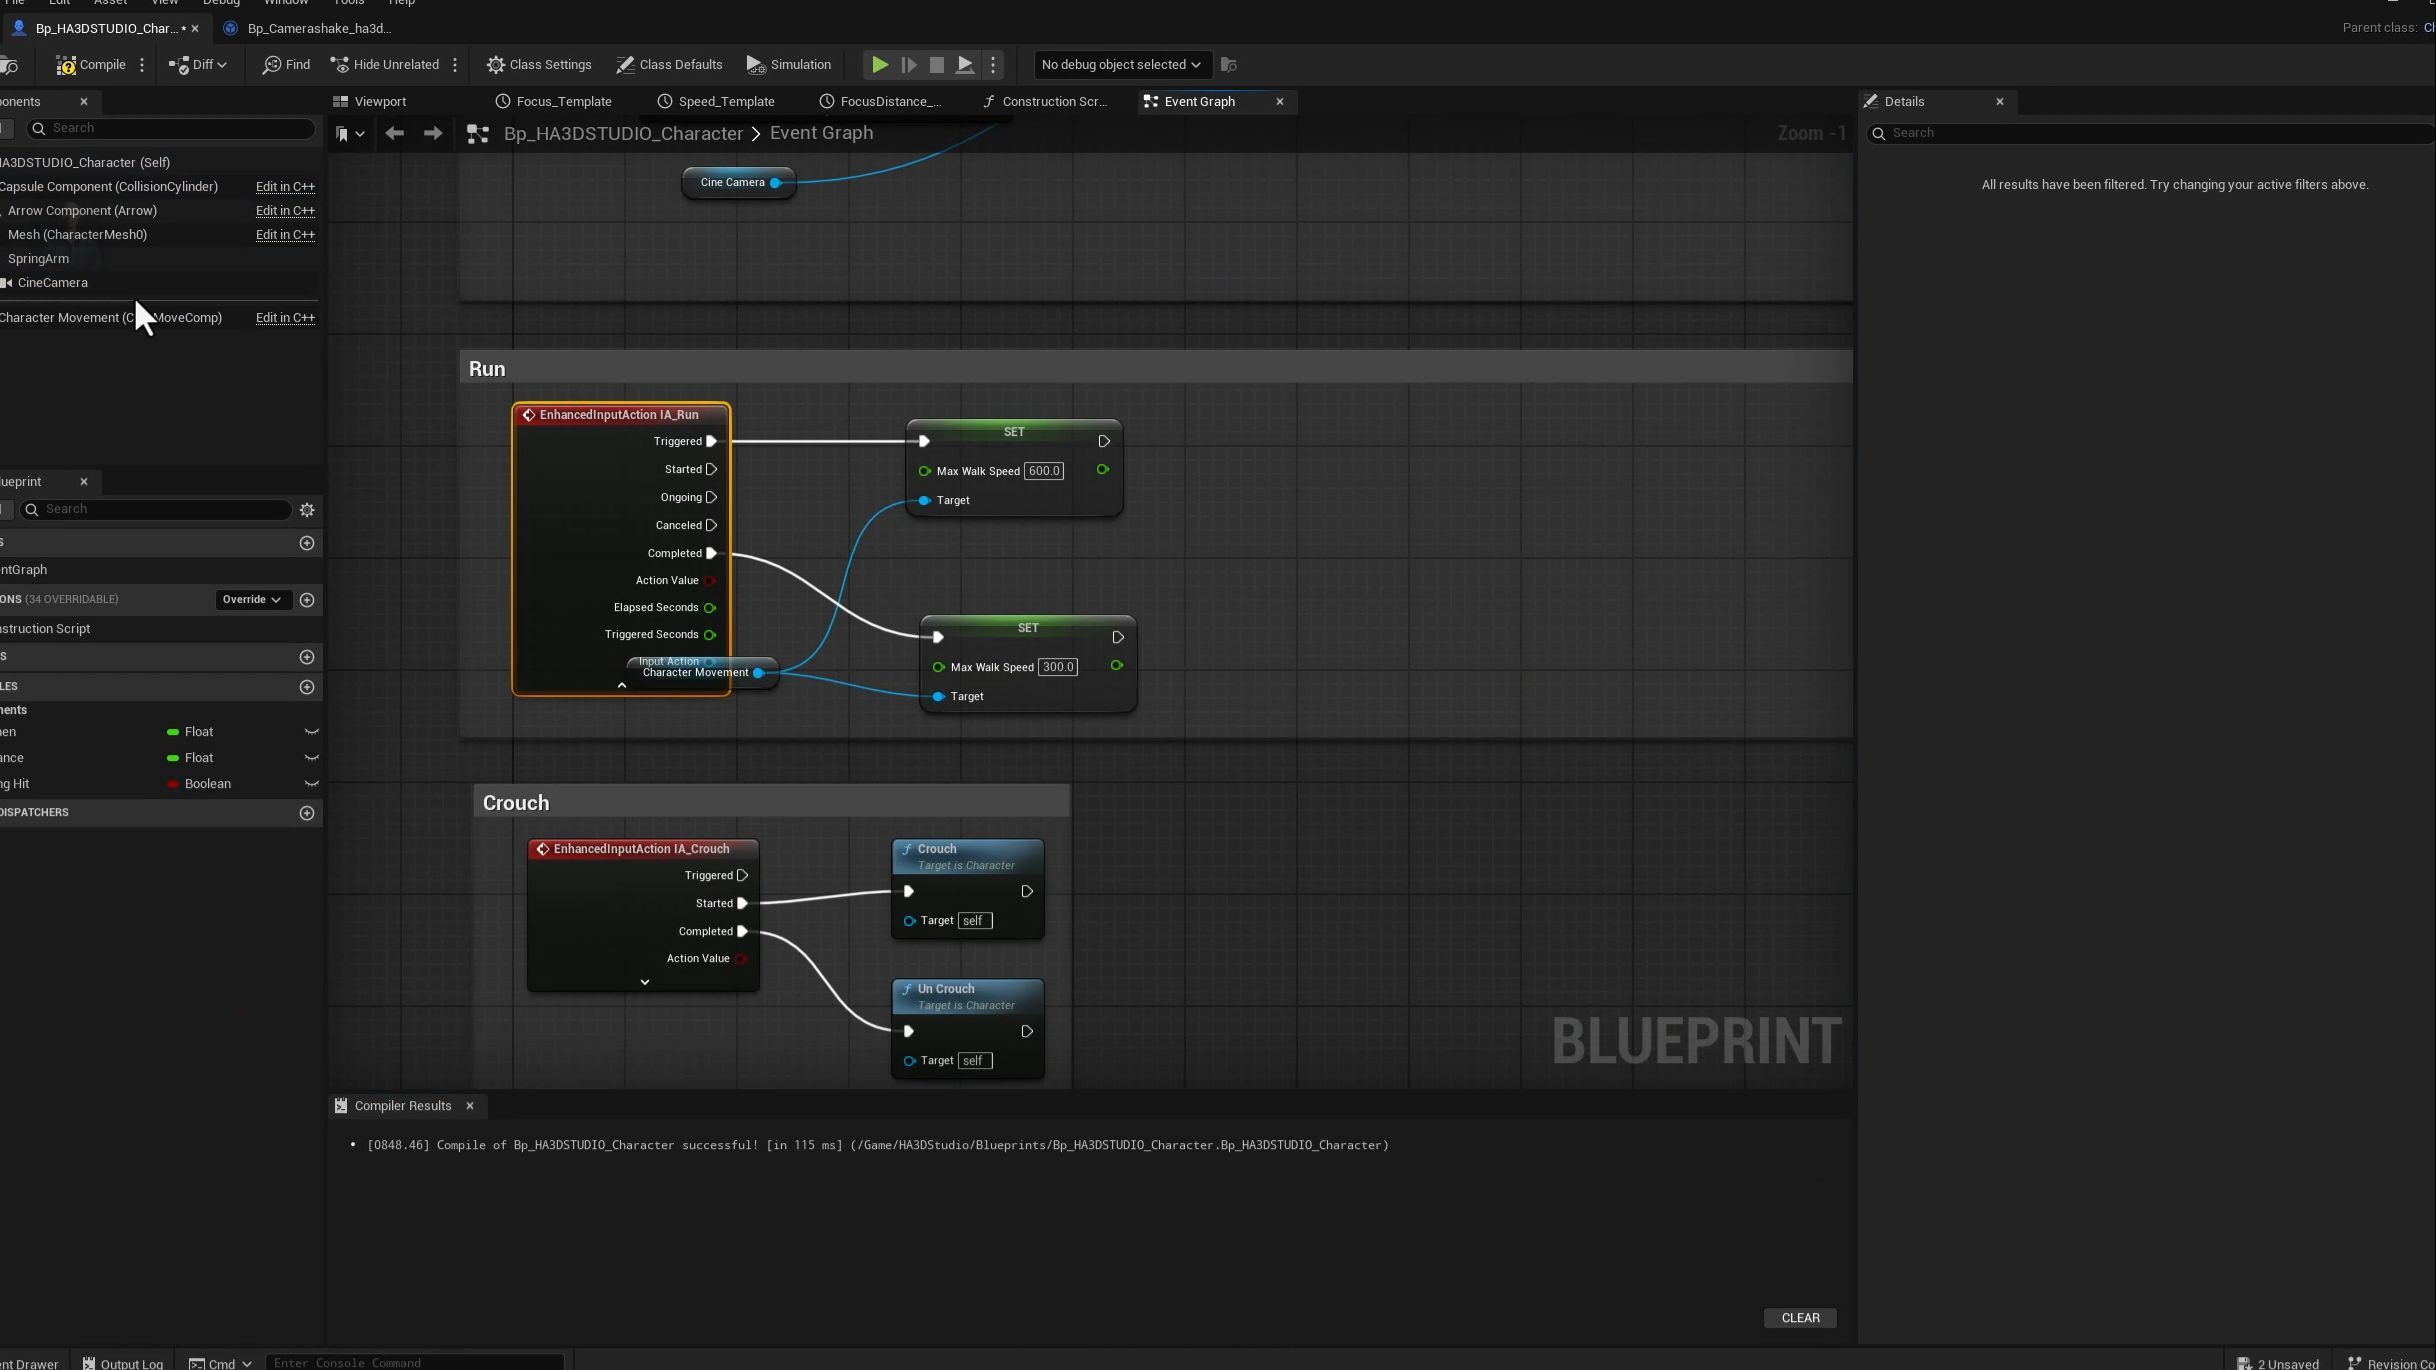Open the functions Override dropdown
The width and height of the screenshot is (2436, 1370).
pyautogui.click(x=251, y=600)
